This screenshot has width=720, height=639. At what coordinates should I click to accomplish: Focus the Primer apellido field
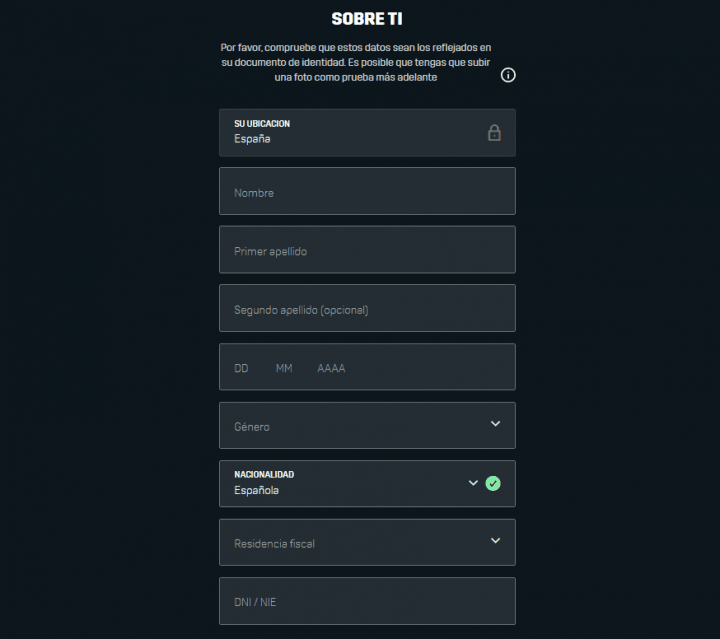pyautogui.click(x=367, y=249)
